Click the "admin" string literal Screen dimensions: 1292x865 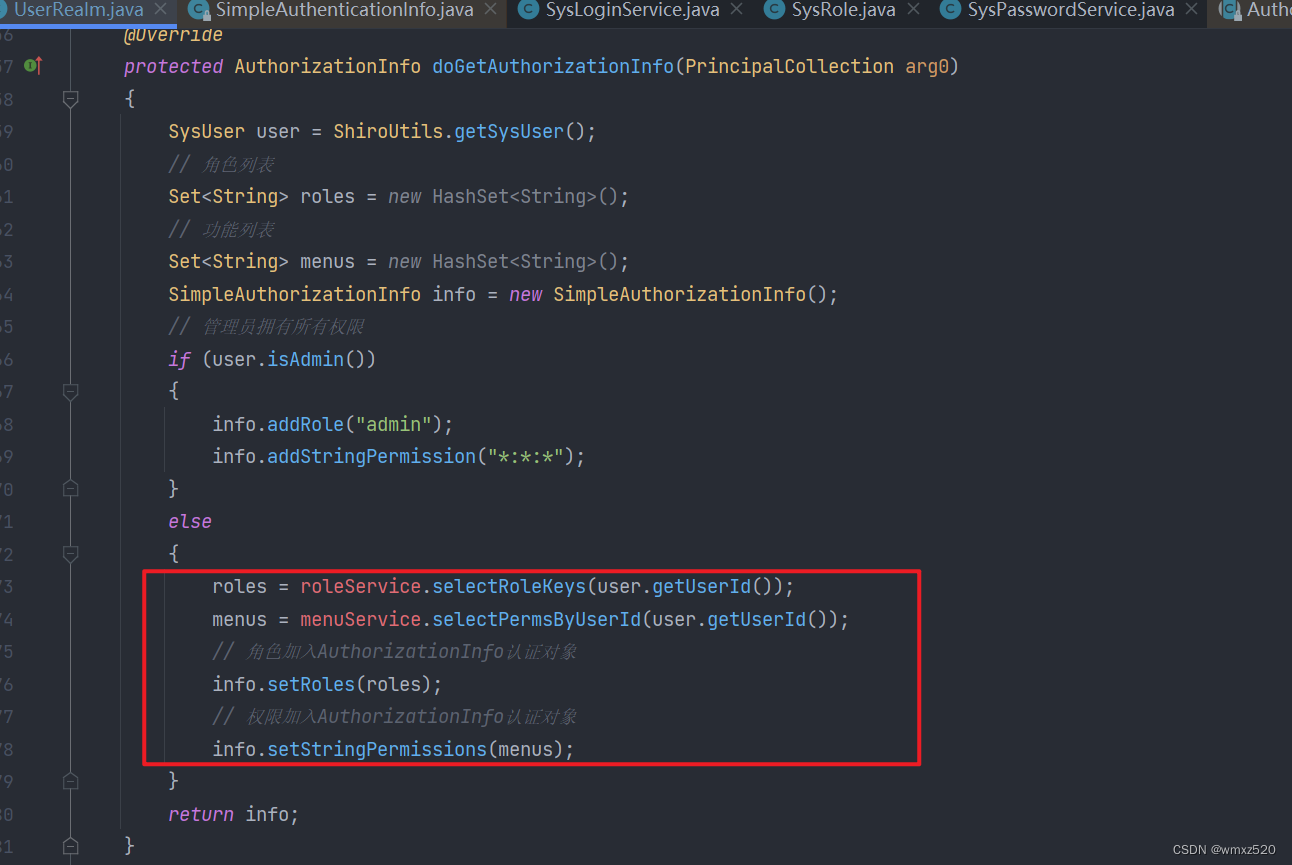pos(394,424)
